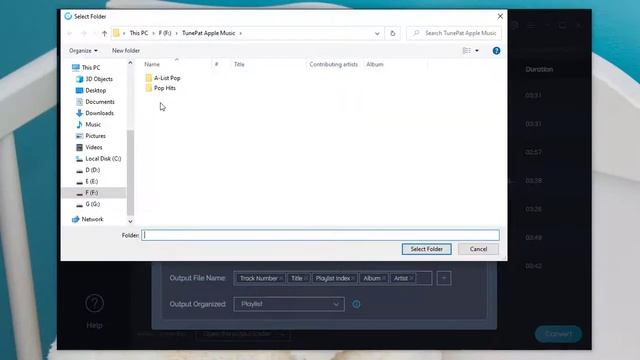Viewport: 640px width, 360px height.
Task: Refresh the TunePat Apple Music folder view
Action: (x=393, y=33)
